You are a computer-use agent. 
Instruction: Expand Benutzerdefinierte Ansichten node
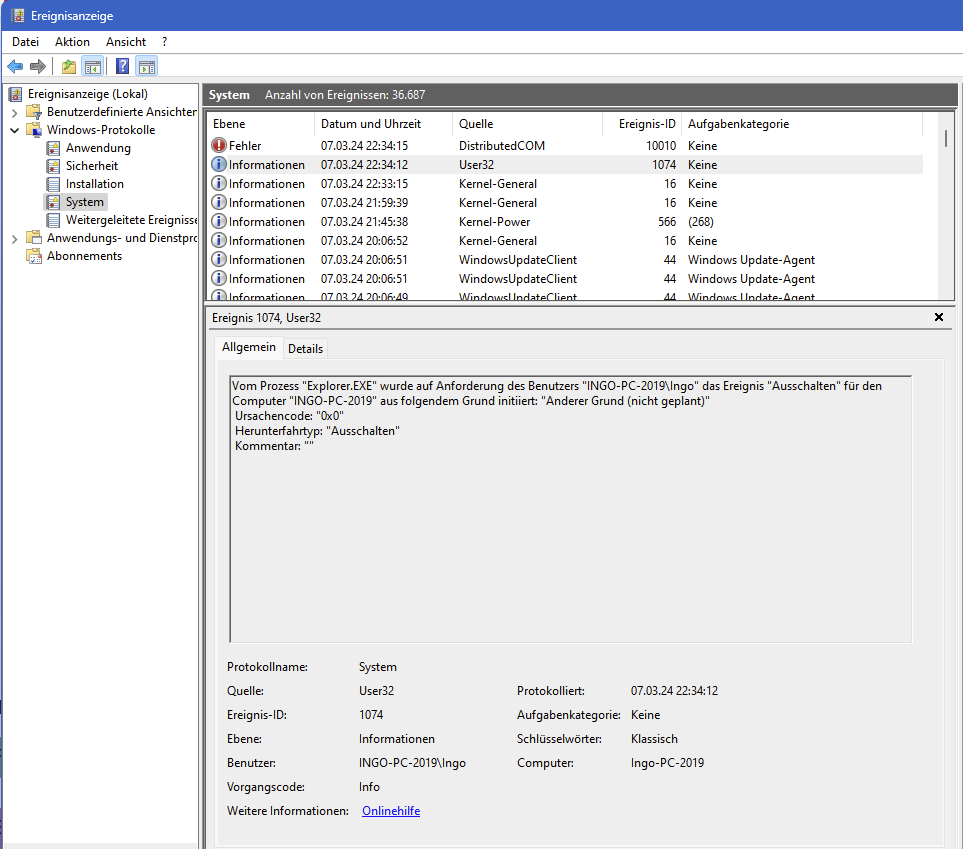[x=14, y=112]
